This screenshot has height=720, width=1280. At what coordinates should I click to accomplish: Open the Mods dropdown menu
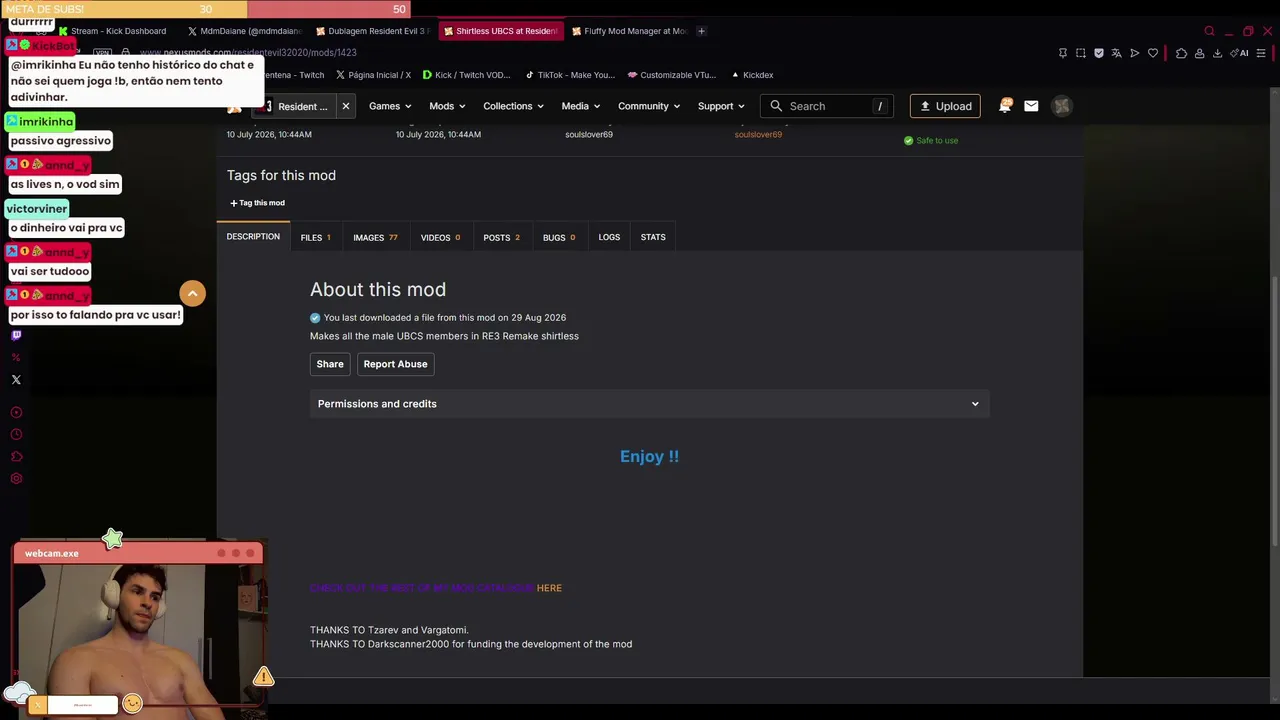[447, 106]
